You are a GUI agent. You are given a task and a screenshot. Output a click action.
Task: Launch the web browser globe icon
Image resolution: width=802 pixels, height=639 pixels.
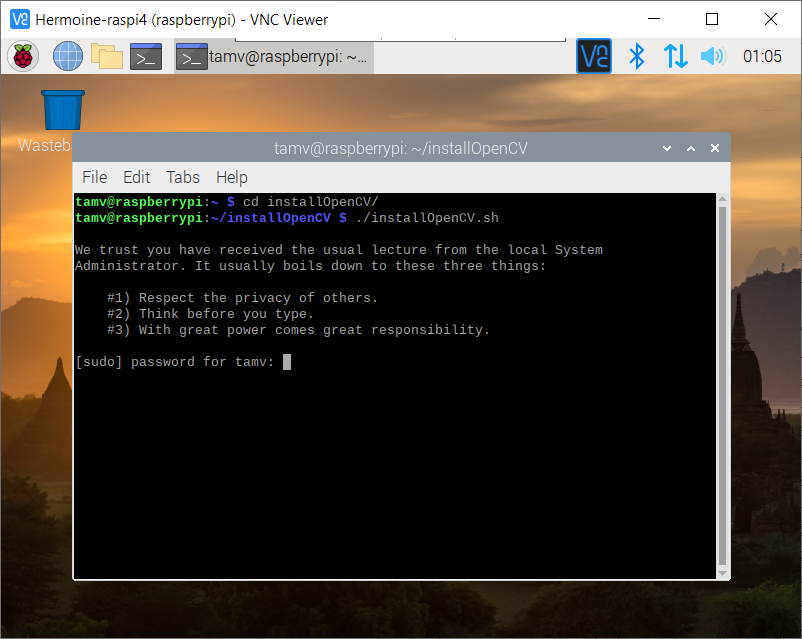point(68,56)
